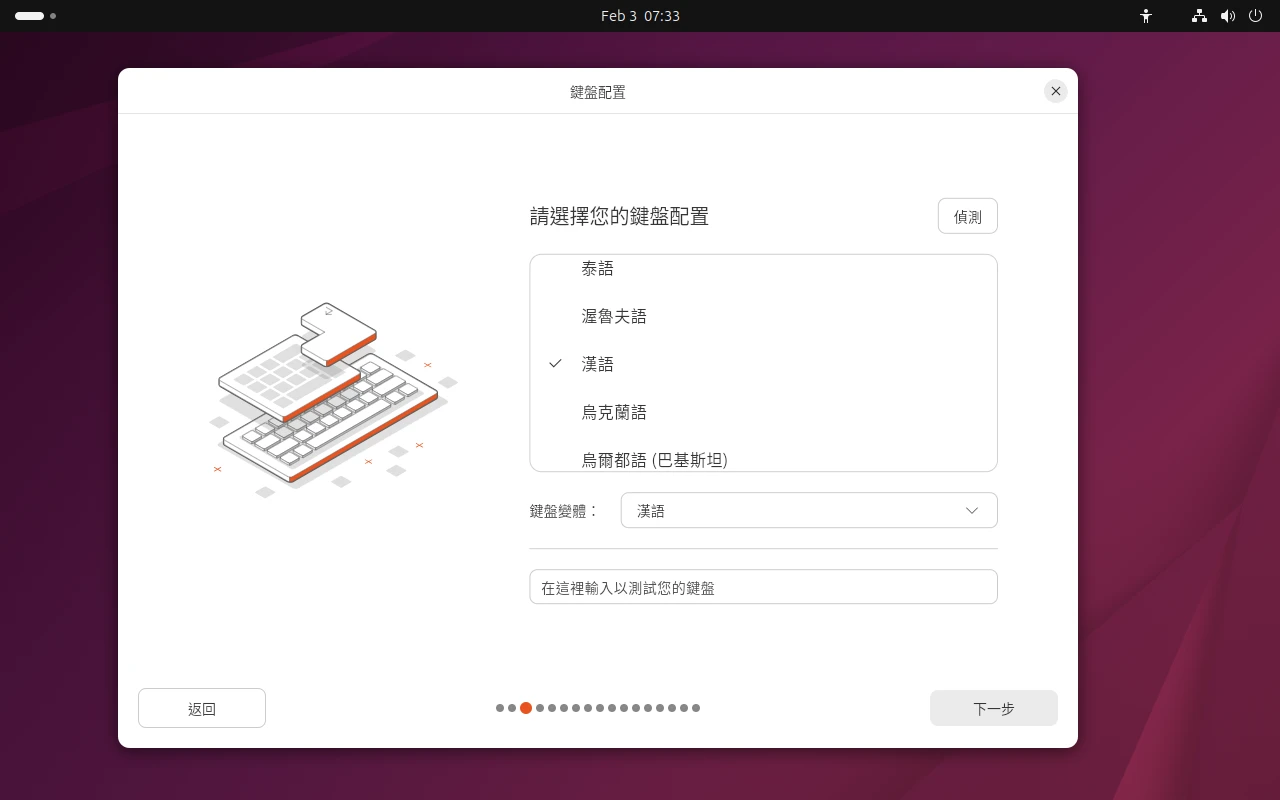Choose 烏爾都語 (巴基斯坦) layout

[654, 459]
